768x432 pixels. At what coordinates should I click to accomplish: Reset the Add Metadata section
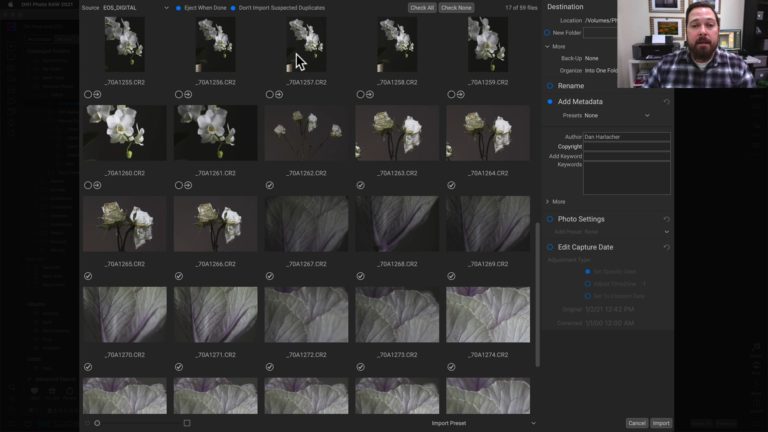(x=666, y=101)
